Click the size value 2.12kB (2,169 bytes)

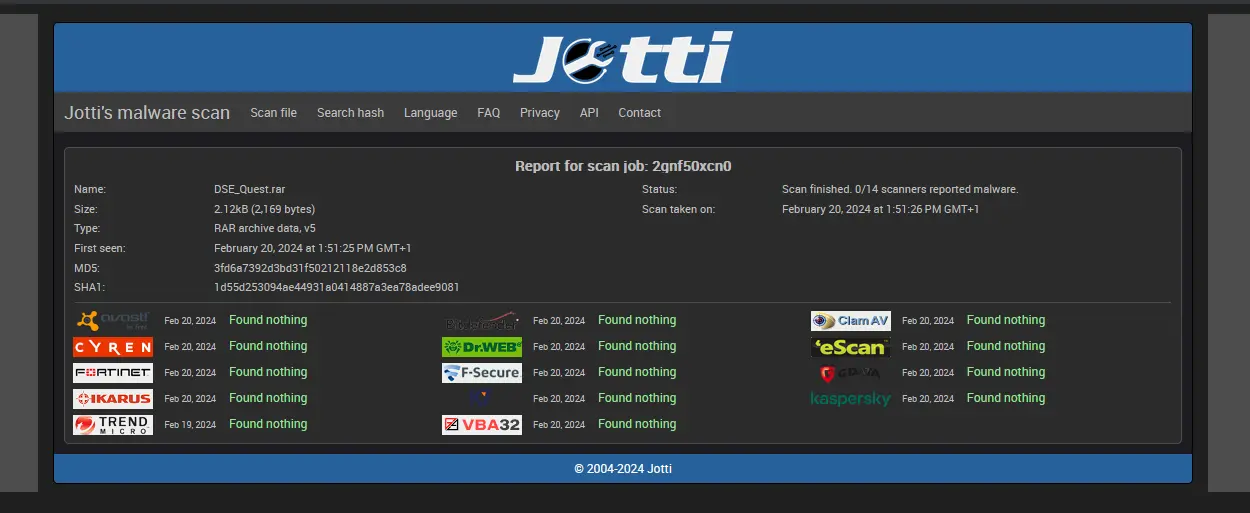tap(264, 209)
